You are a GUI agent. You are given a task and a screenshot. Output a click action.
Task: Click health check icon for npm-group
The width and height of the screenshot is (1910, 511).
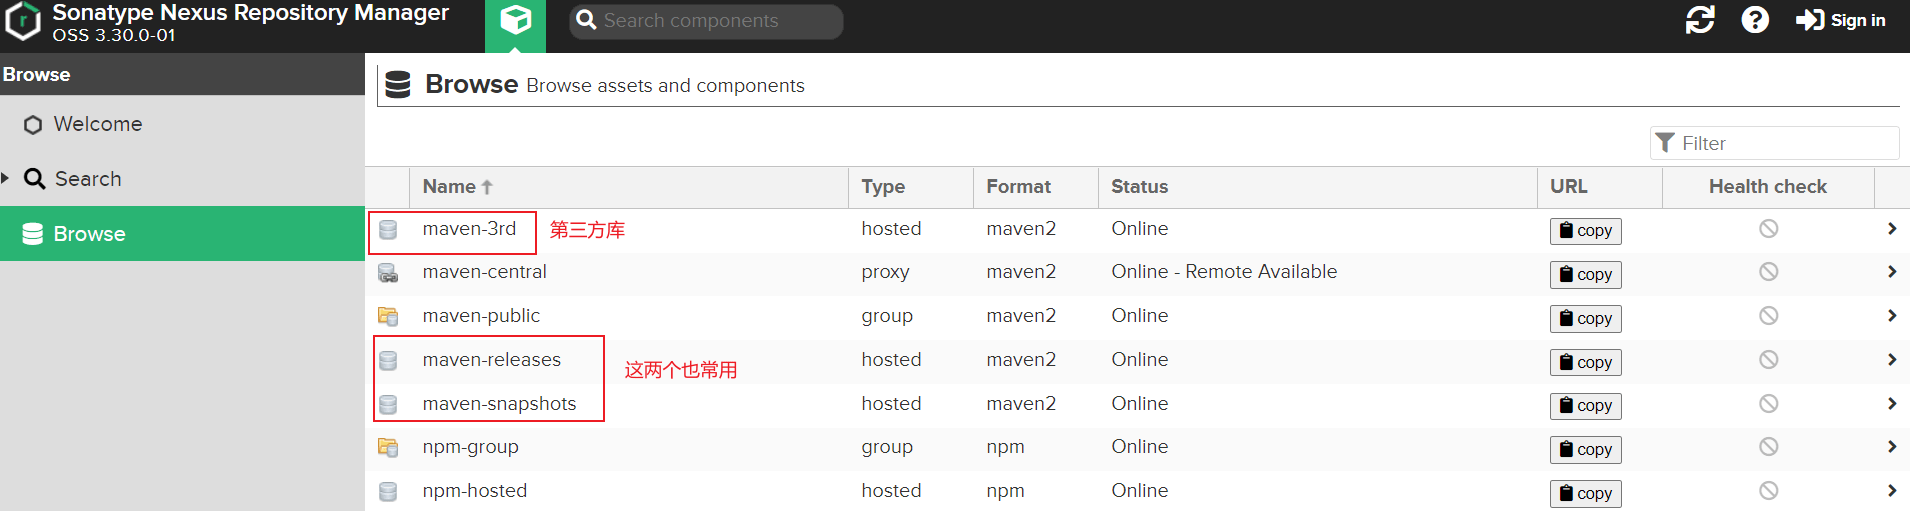tap(1768, 447)
